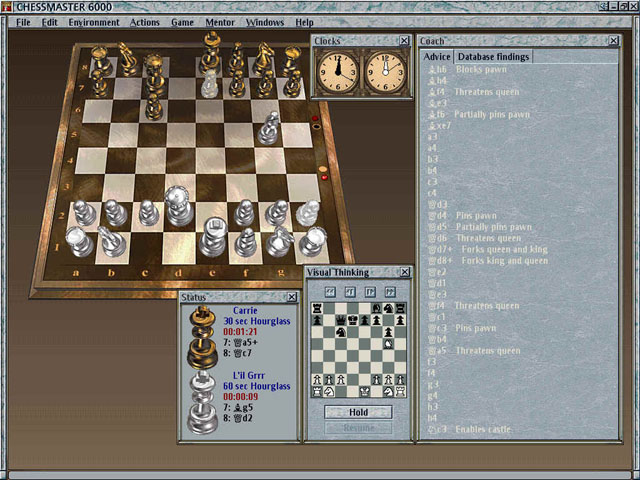Select advice 'Bf6 Partially pins pawn'

click(x=478, y=114)
